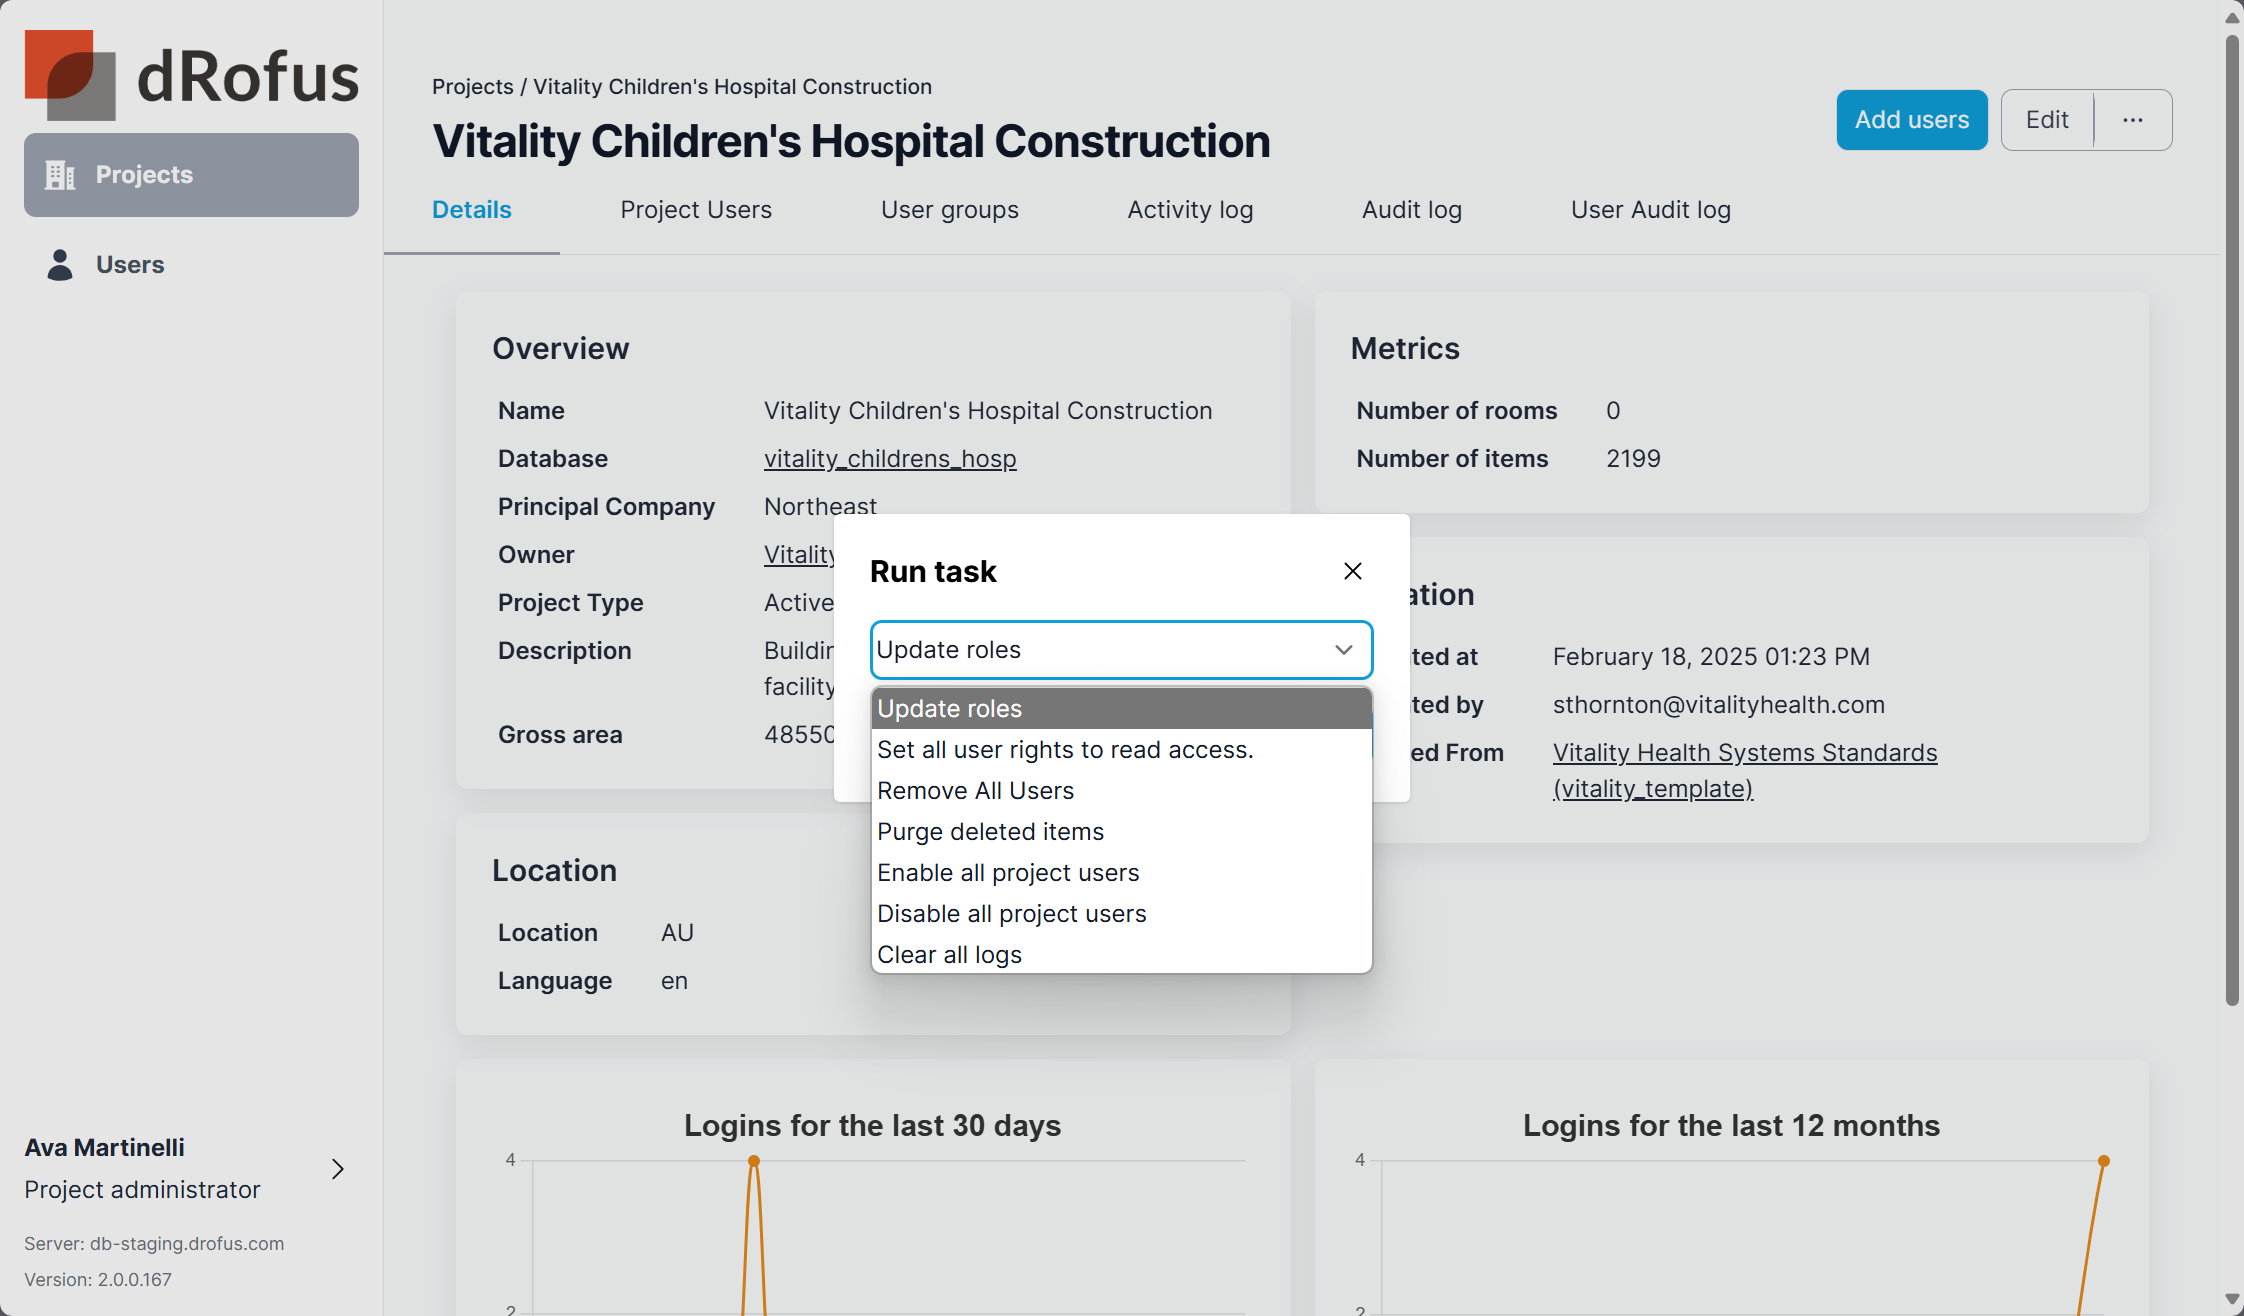The image size is (2244, 1316).
Task: Click the Edit button
Action: pos(2046,120)
